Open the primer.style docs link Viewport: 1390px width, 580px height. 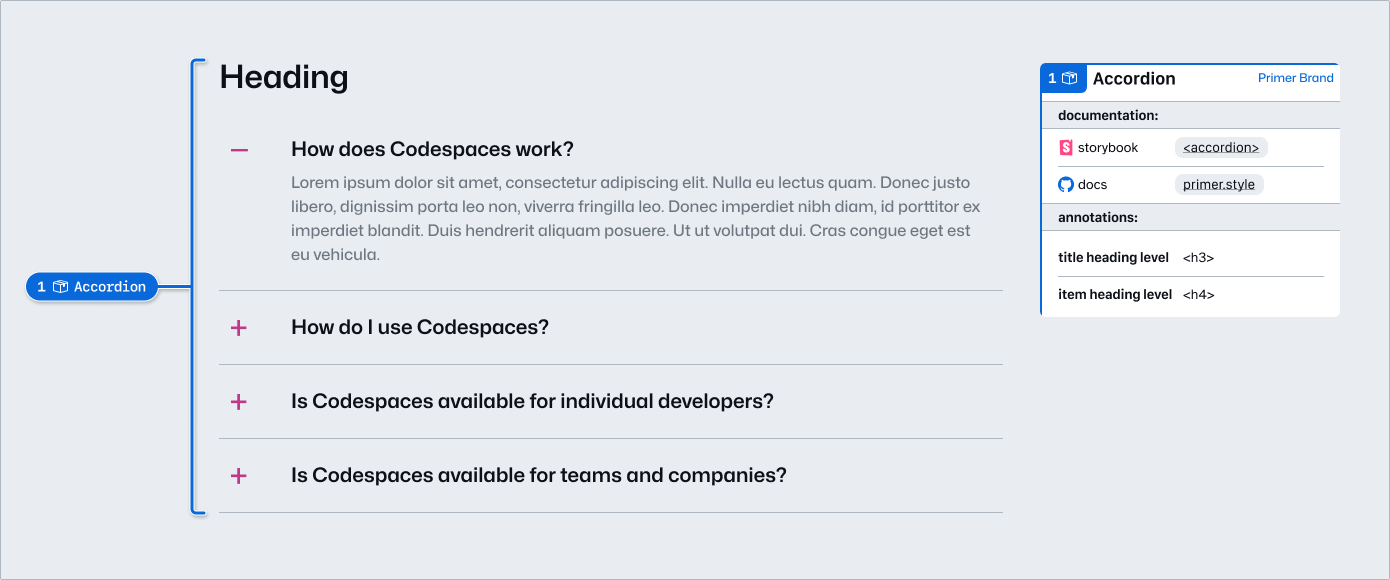[x=1219, y=185]
